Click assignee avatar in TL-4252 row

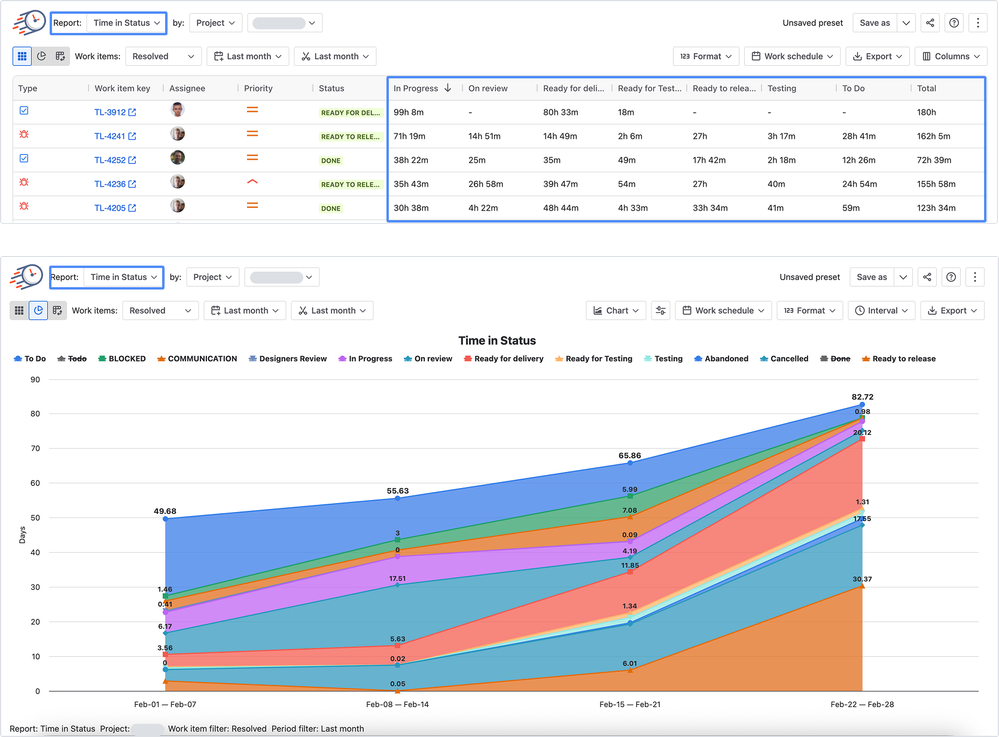(x=178, y=157)
